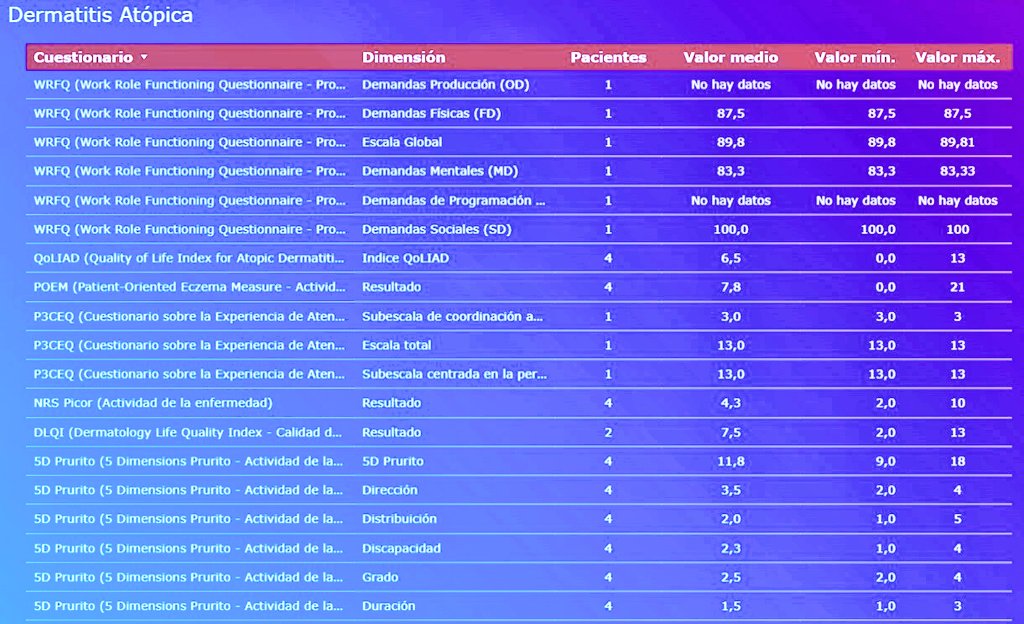Sort by the Dimensión column header

pyautogui.click(x=404, y=57)
